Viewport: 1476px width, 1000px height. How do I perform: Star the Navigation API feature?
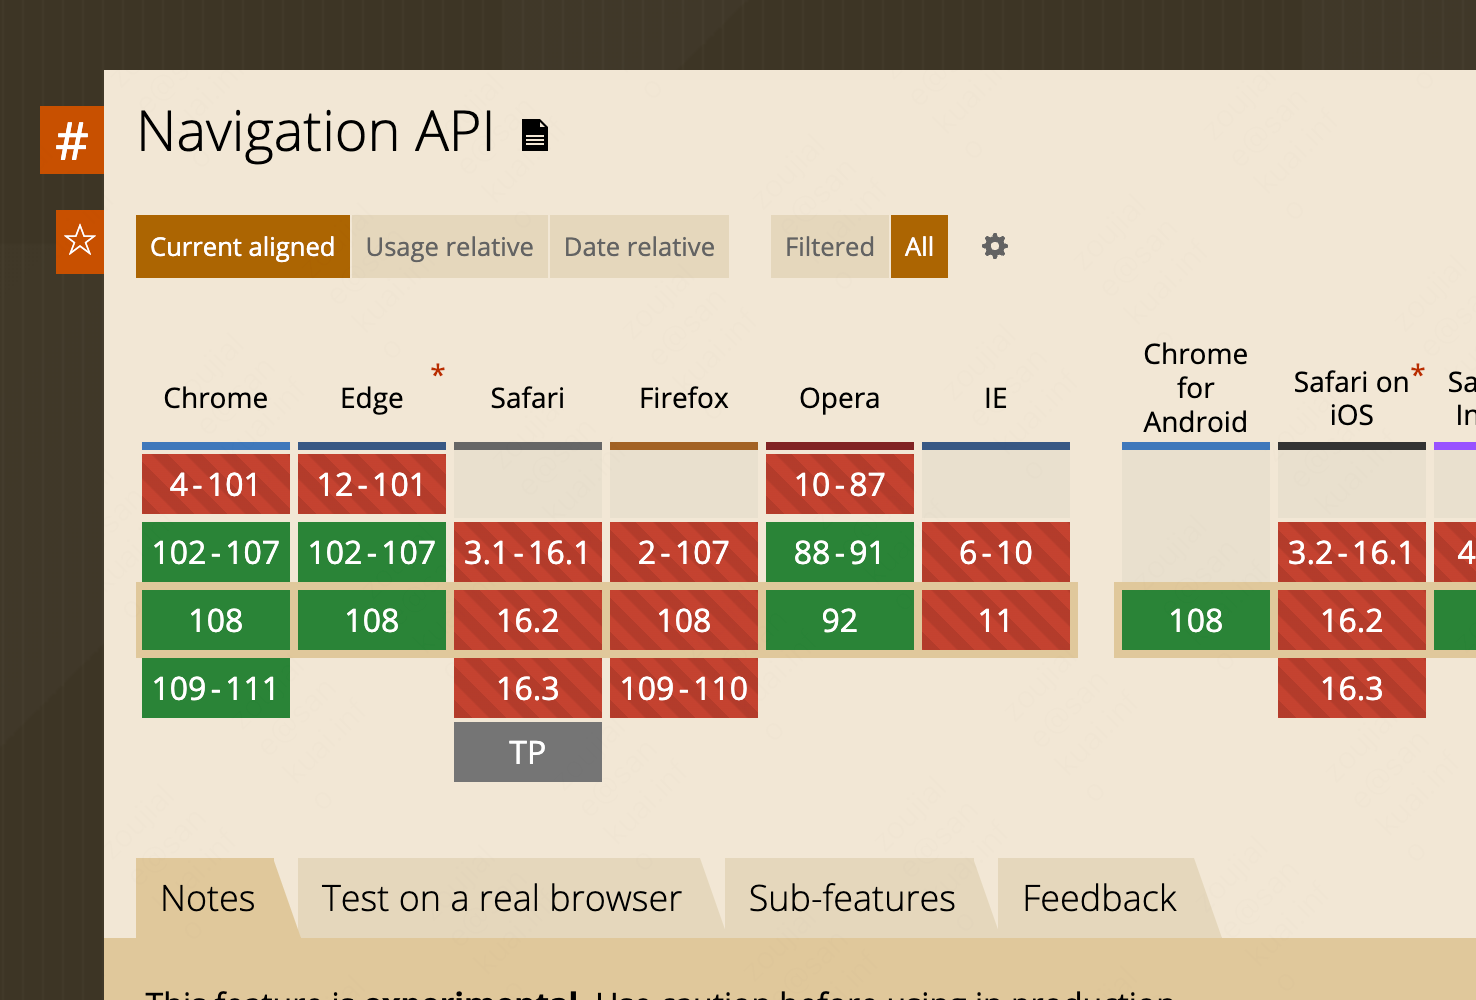[80, 241]
